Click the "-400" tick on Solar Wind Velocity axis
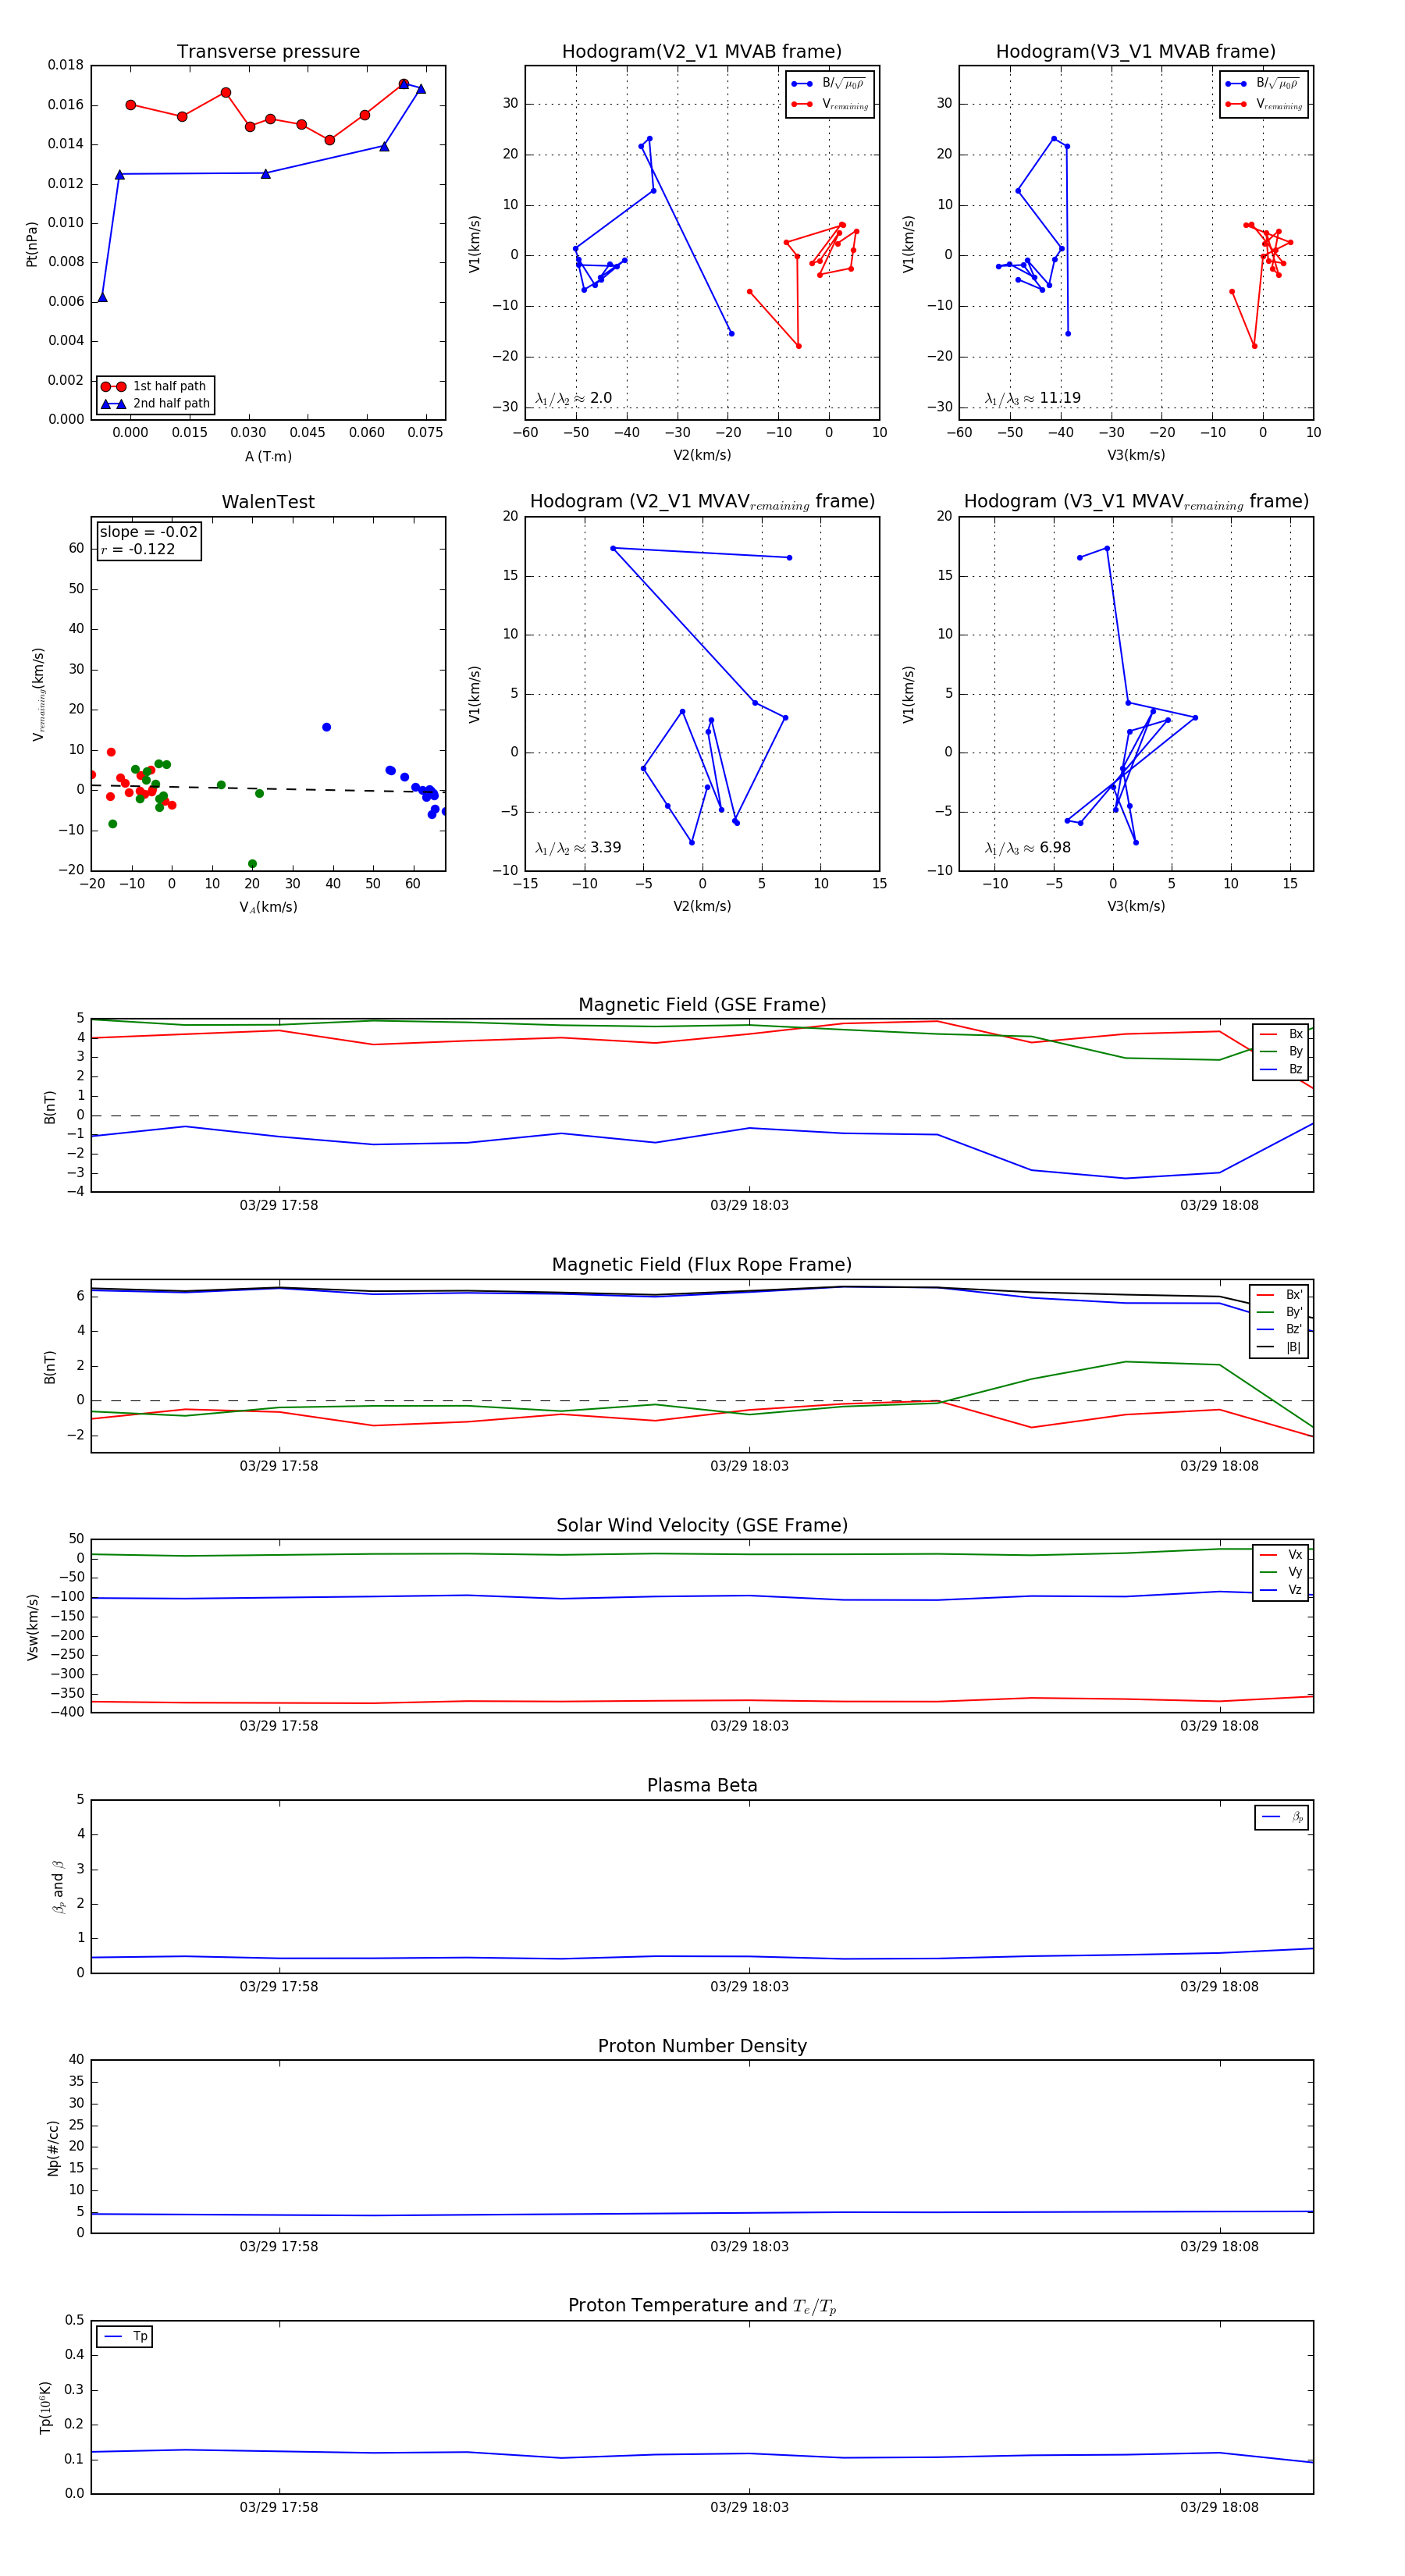 coord(68,1712)
